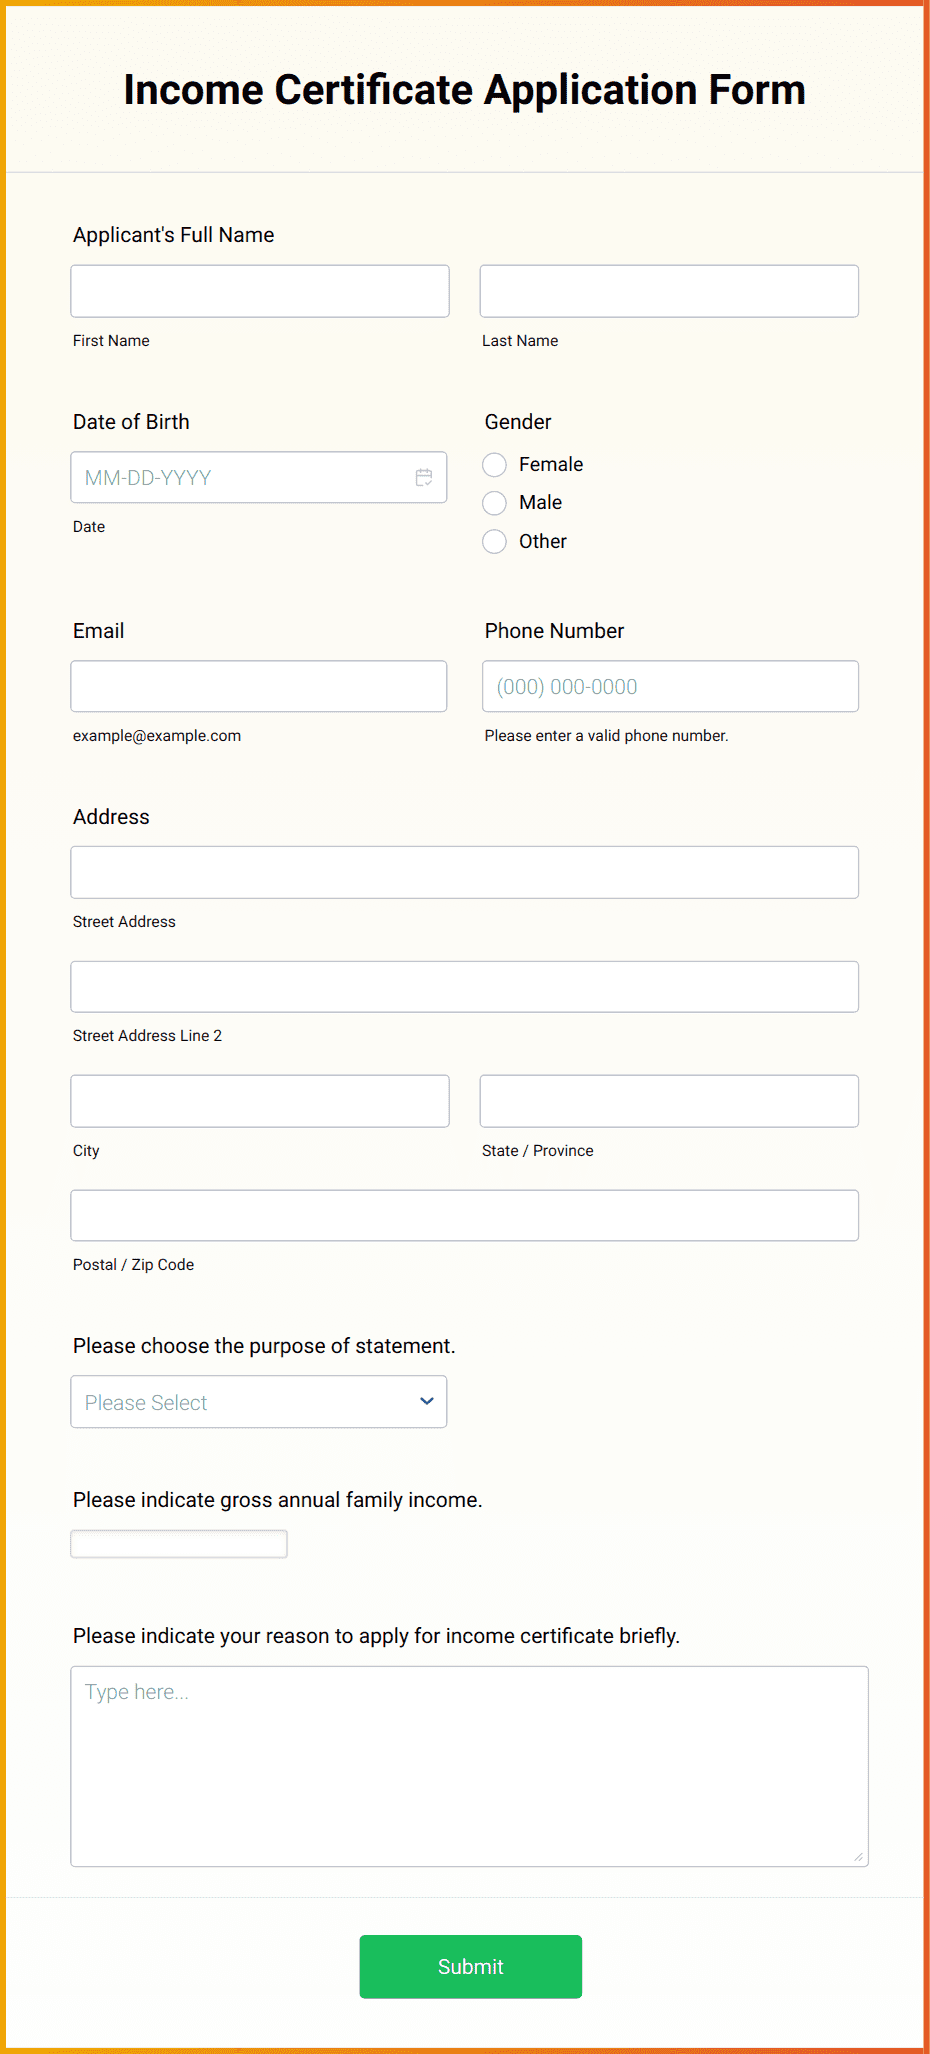
Task: Select the Male gender option
Action: (x=494, y=502)
